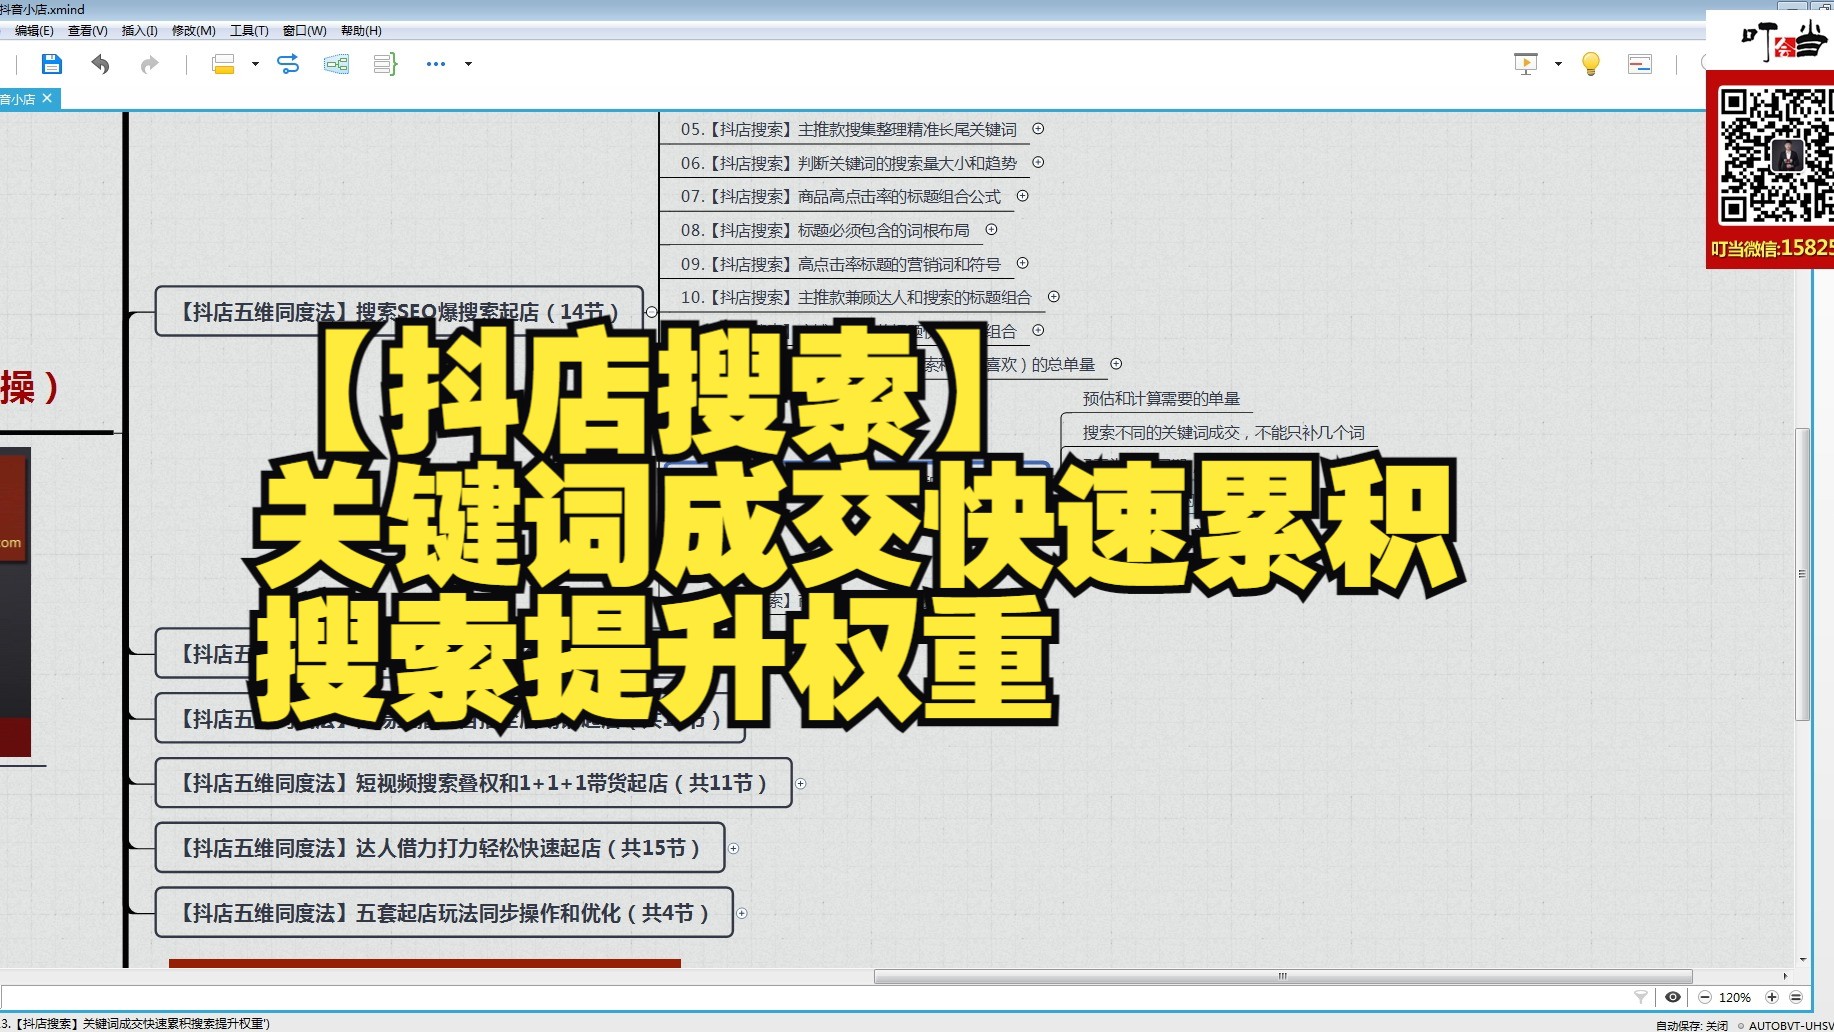Select topic 短视频搜索叠权和1+1+1带货起店 (共11节)
Viewport: 1834px width, 1032px height.
point(474,783)
